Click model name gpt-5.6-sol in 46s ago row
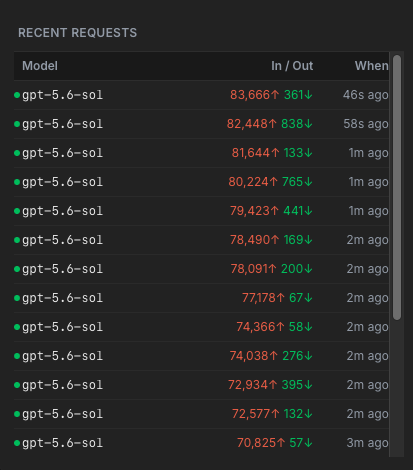The height and width of the screenshot is (470, 413). point(62,95)
